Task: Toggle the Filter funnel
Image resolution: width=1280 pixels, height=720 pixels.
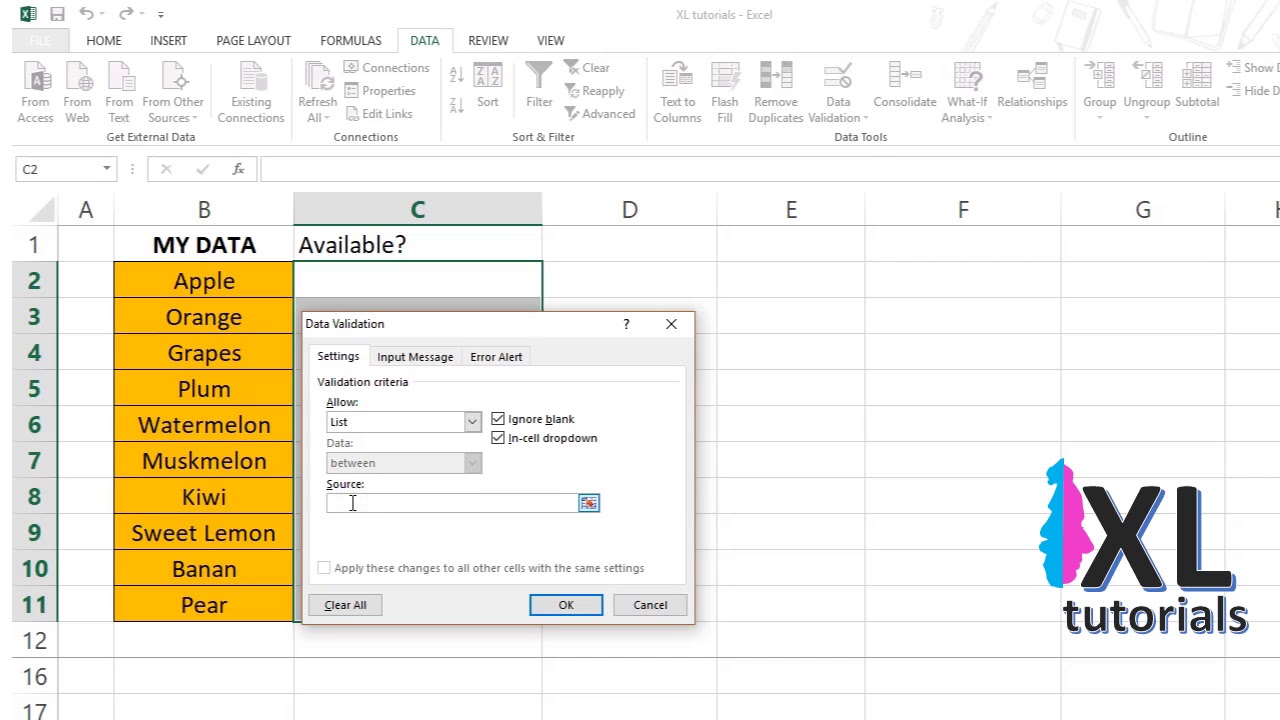Action: click(x=539, y=86)
